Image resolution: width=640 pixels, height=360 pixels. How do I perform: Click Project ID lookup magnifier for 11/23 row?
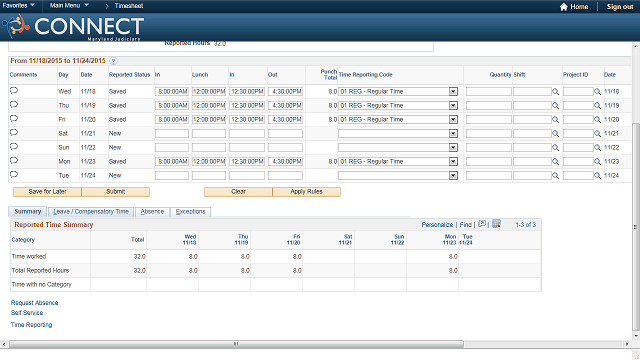click(x=598, y=162)
